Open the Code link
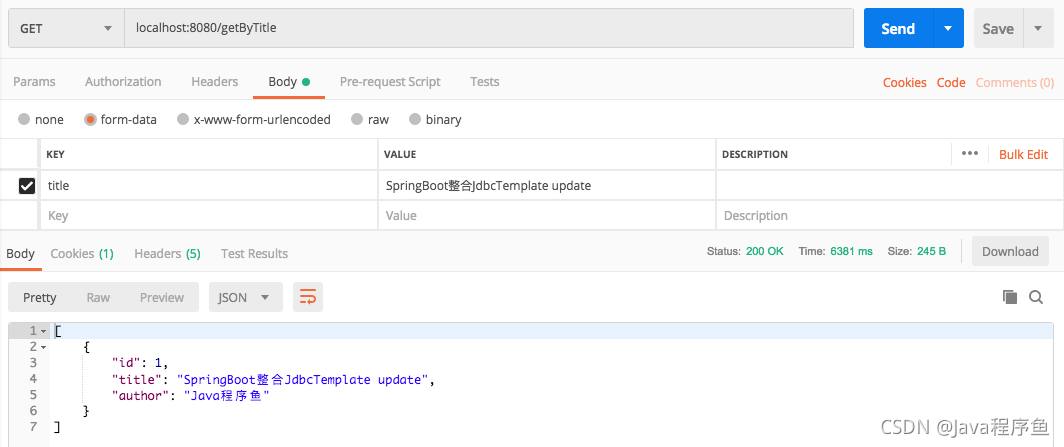Screen dimensions: 1064x447 point(951,82)
